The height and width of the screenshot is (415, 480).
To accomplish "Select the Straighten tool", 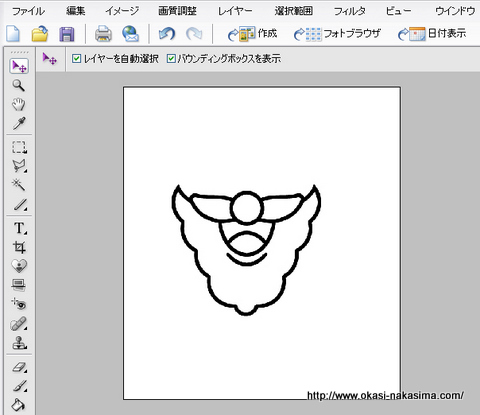I will (x=19, y=285).
